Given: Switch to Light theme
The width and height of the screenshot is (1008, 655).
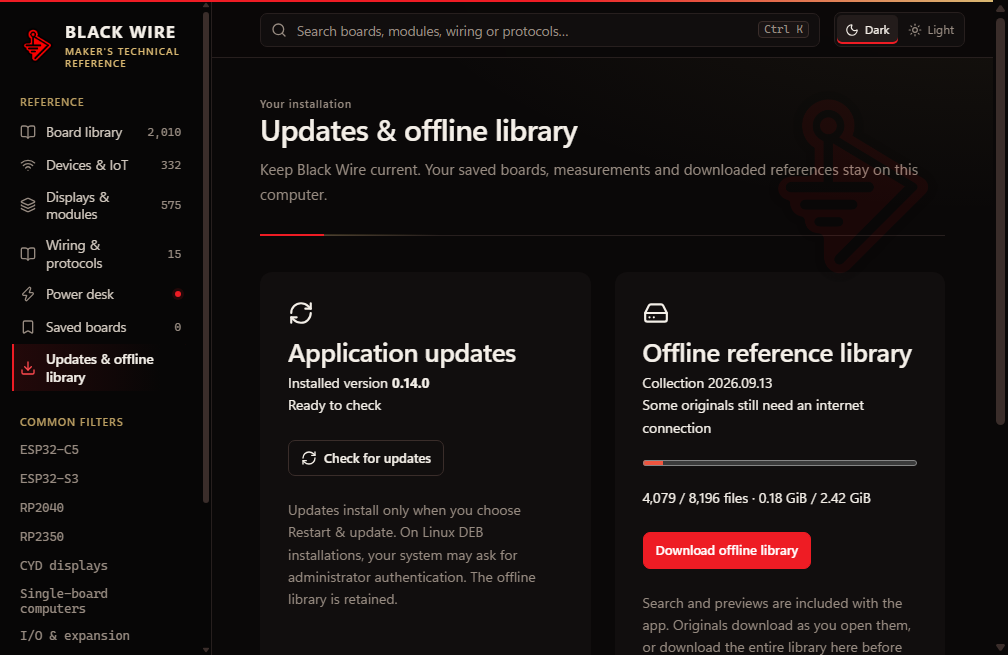Looking at the screenshot, I should point(931,30).
